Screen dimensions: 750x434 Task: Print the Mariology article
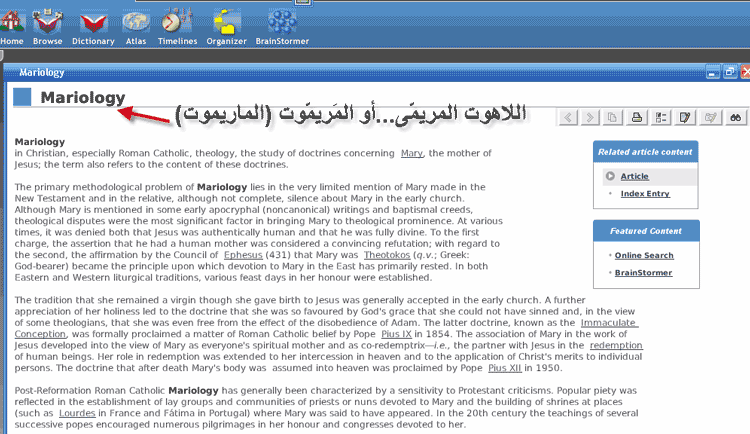pyautogui.click(x=637, y=117)
